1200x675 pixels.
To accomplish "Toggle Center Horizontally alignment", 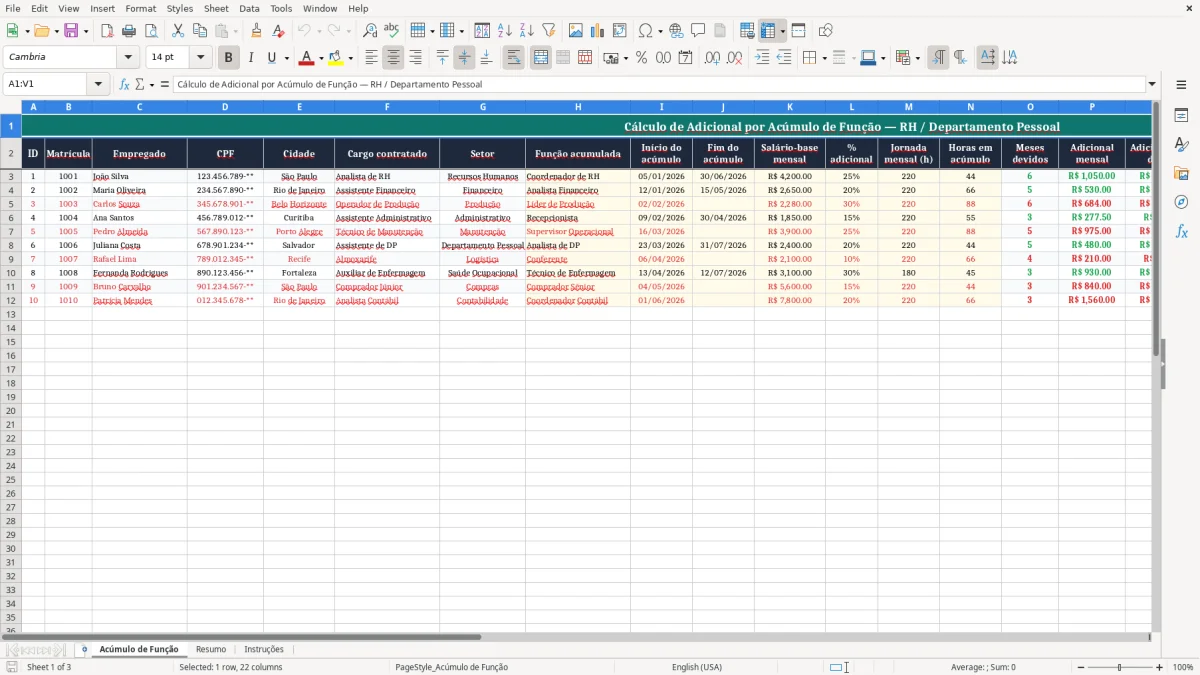I will click(x=394, y=58).
